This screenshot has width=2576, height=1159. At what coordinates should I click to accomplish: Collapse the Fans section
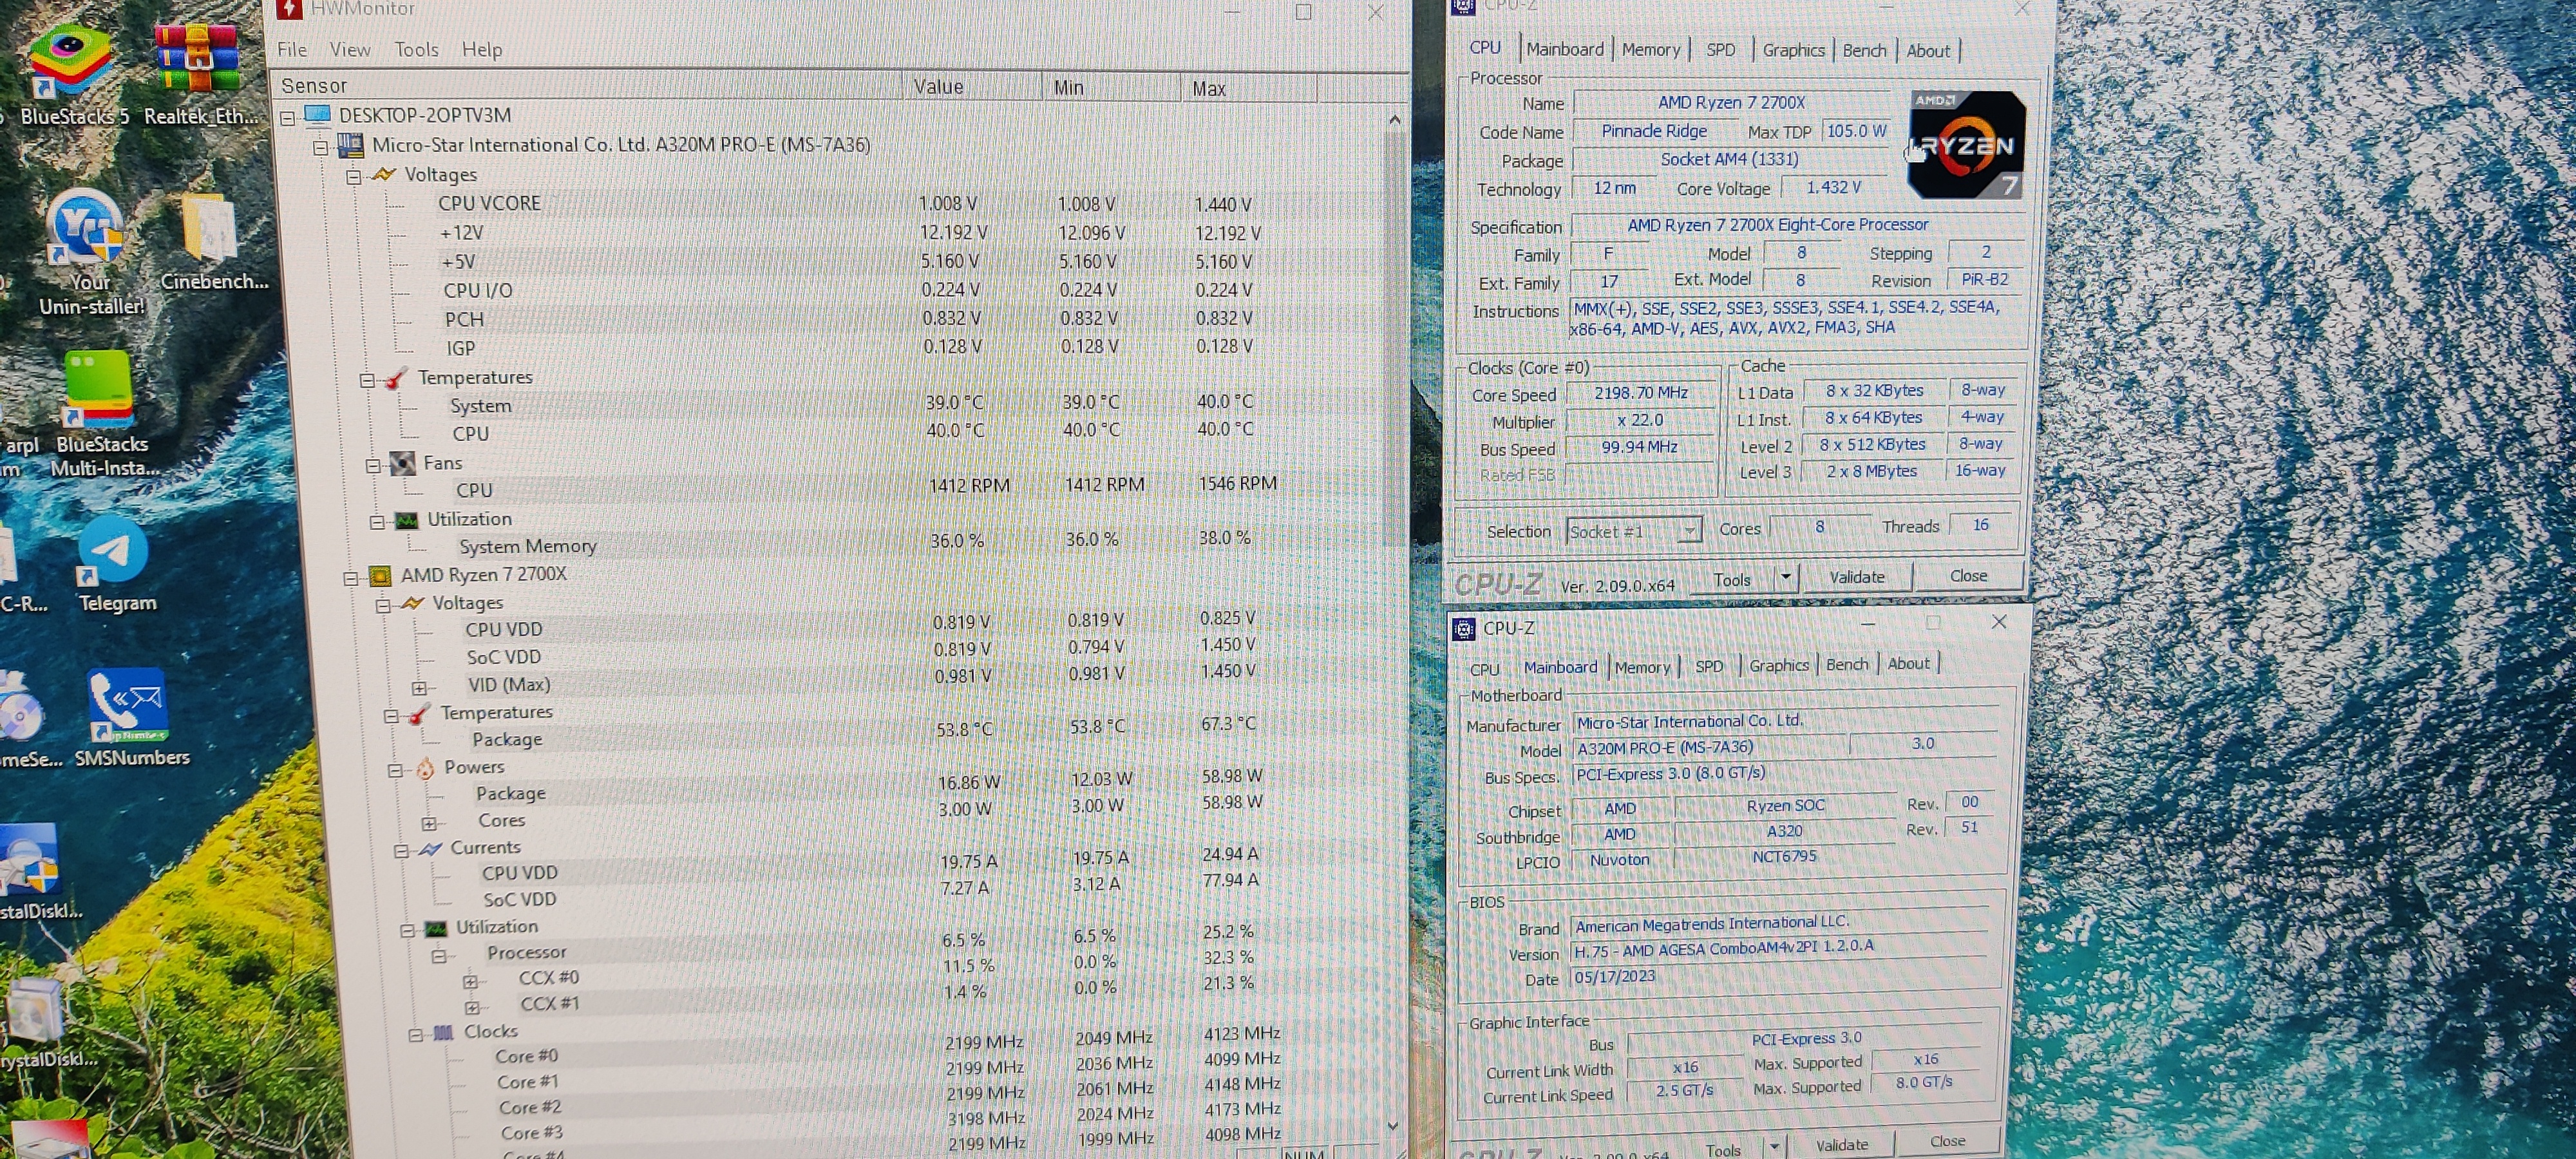pyautogui.click(x=373, y=465)
